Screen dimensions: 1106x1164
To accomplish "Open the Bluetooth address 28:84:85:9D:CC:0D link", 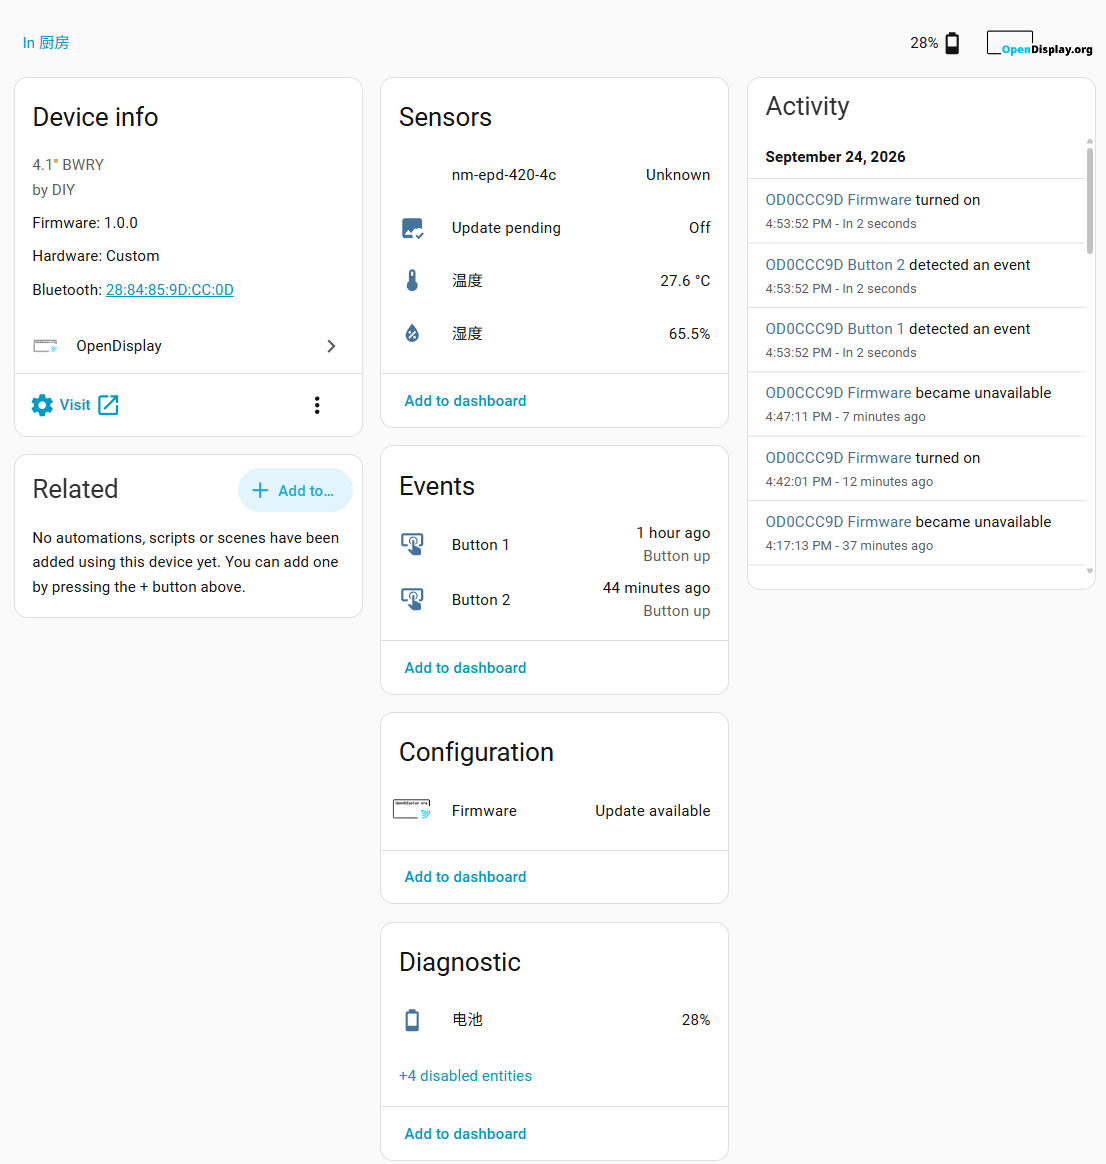I will pyautogui.click(x=169, y=290).
